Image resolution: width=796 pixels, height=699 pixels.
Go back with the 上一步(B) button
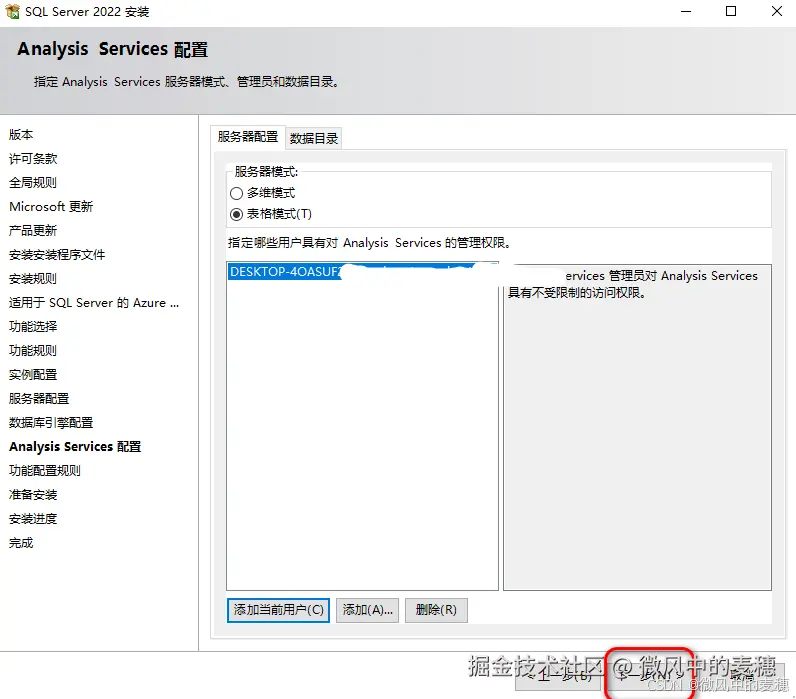coord(560,675)
